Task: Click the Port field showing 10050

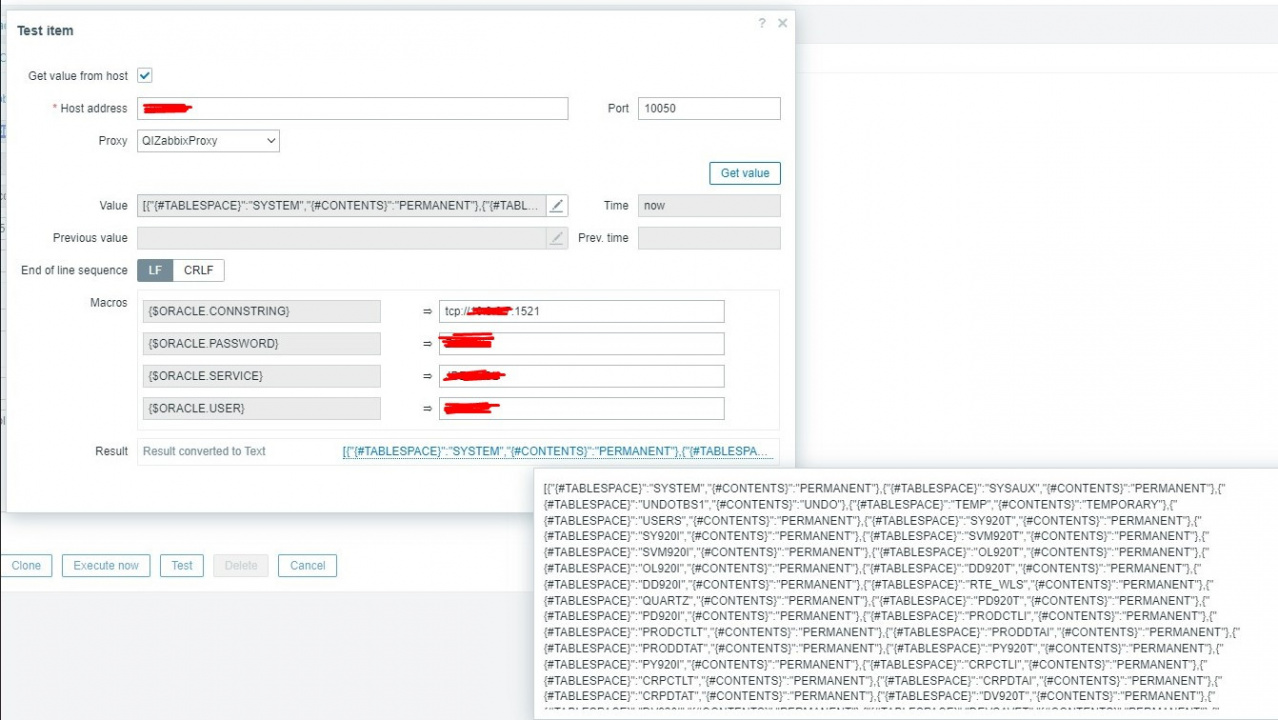Action: pos(708,108)
